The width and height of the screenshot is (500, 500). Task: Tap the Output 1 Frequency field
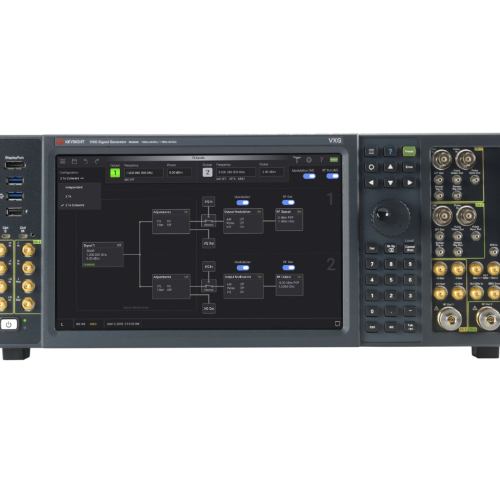coord(144,173)
